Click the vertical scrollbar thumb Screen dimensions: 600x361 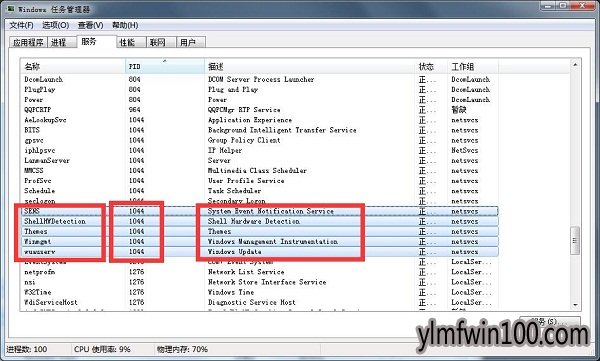click(x=575, y=240)
